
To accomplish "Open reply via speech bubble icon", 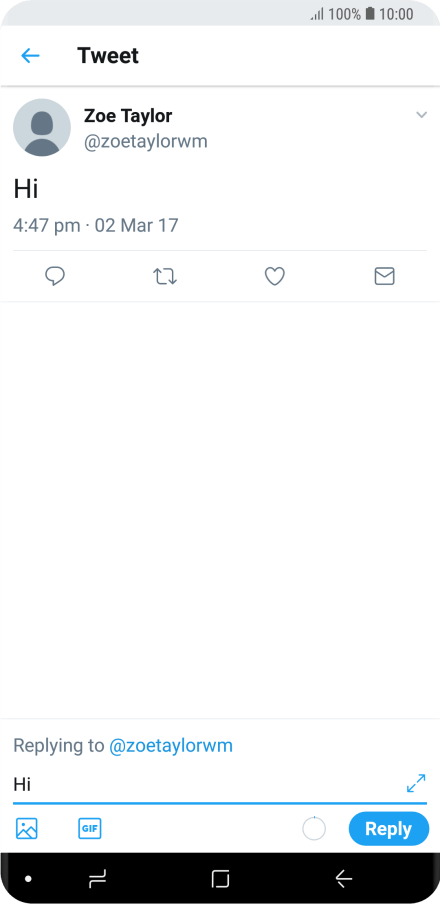I will (55, 277).
